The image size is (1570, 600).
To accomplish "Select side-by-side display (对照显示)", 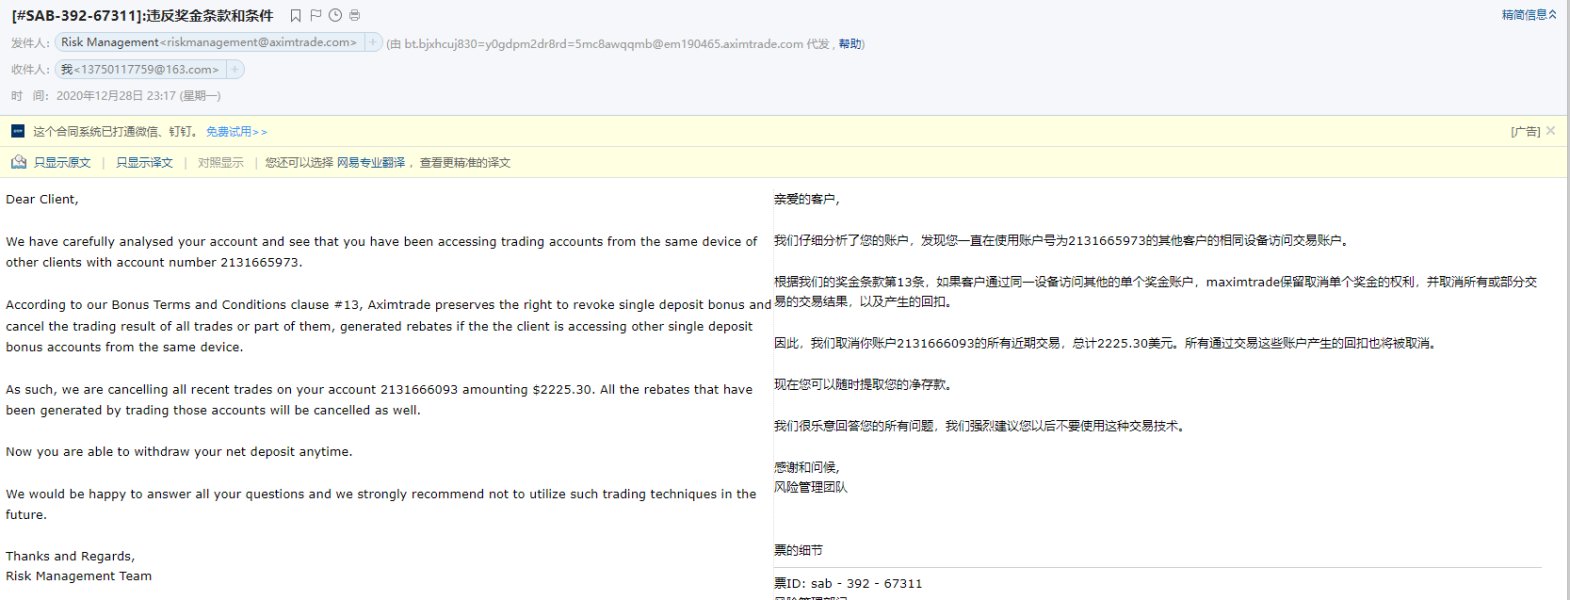I will pos(220,163).
